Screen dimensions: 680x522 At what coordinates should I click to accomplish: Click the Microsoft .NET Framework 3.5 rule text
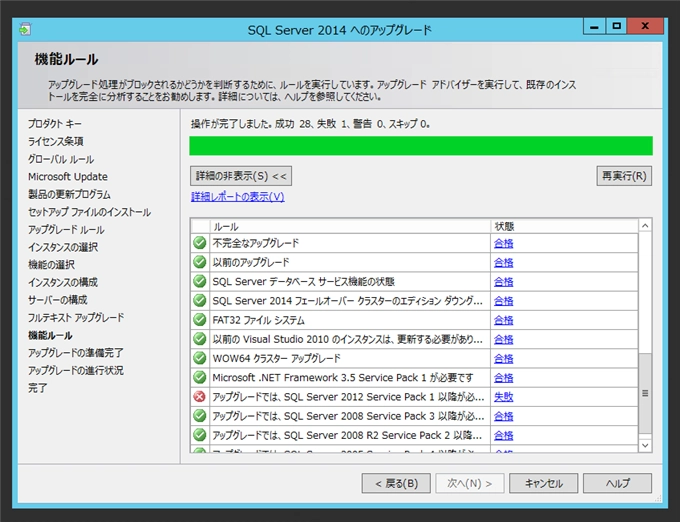pos(343,378)
